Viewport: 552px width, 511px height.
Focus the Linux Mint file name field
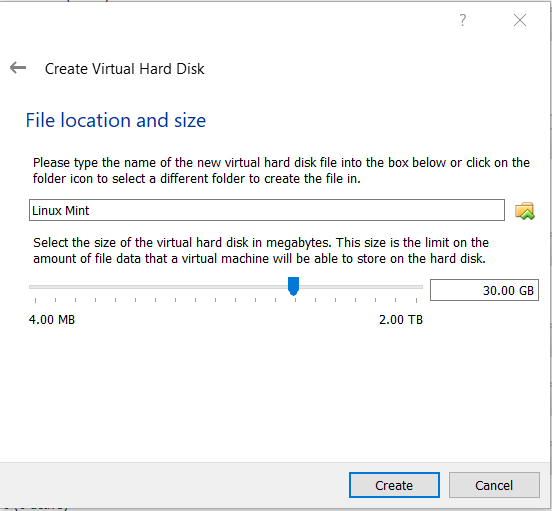point(267,210)
